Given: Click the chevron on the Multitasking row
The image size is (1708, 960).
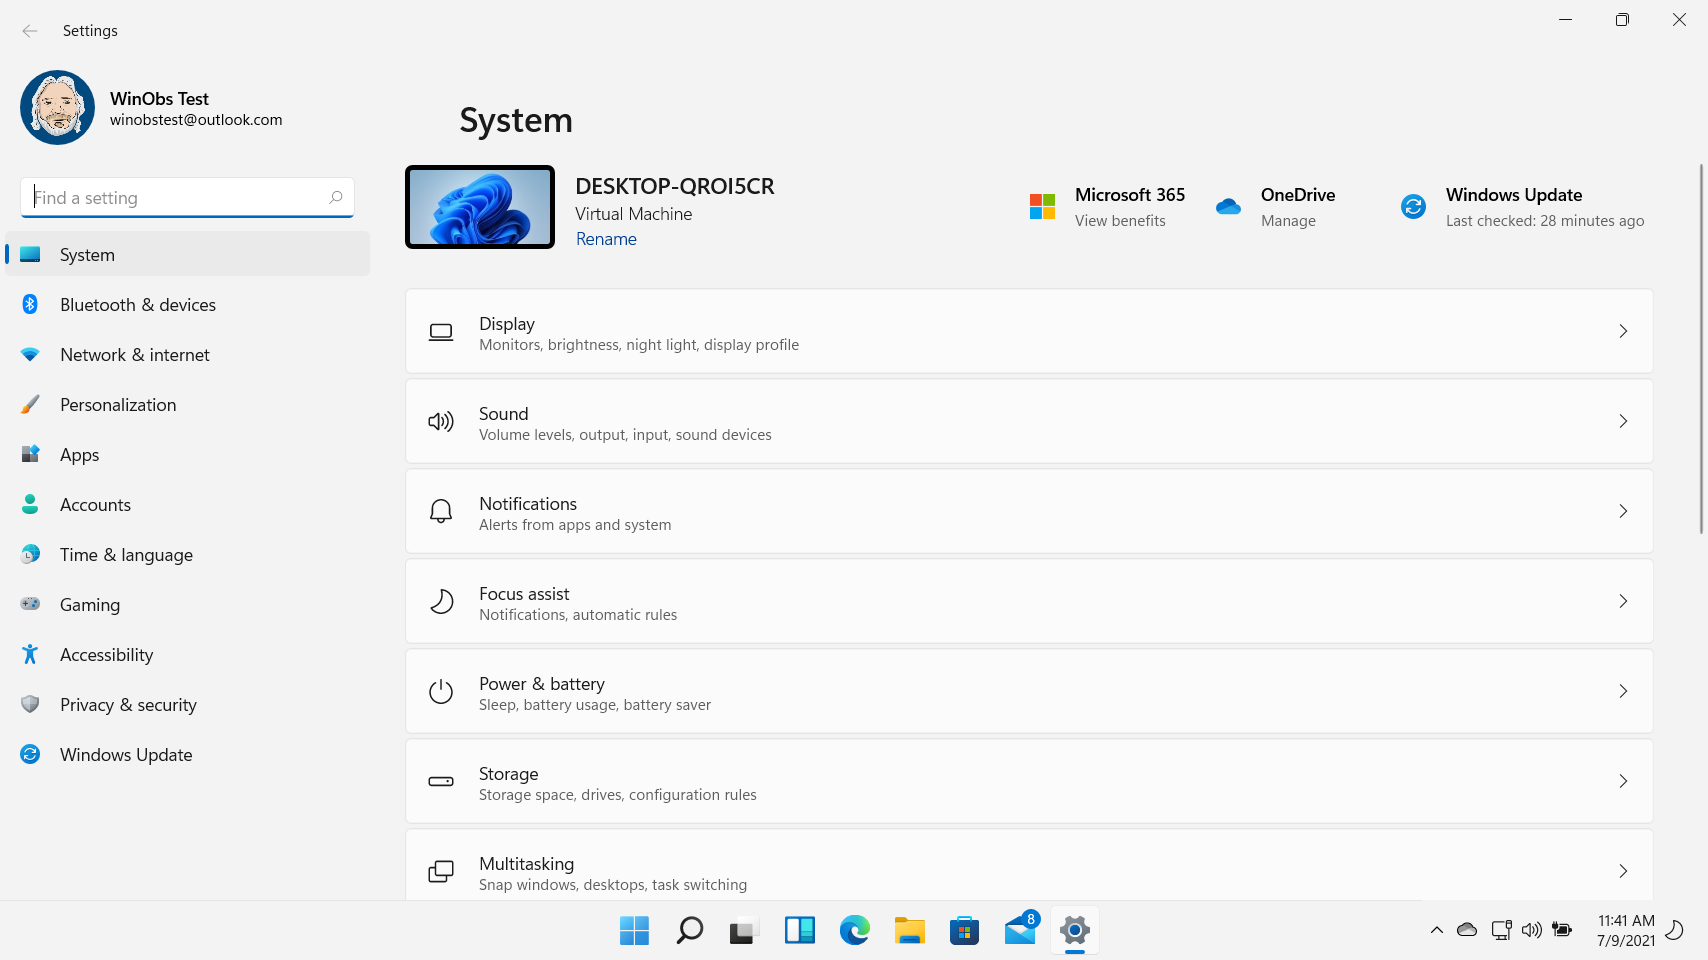Looking at the screenshot, I should tap(1623, 871).
